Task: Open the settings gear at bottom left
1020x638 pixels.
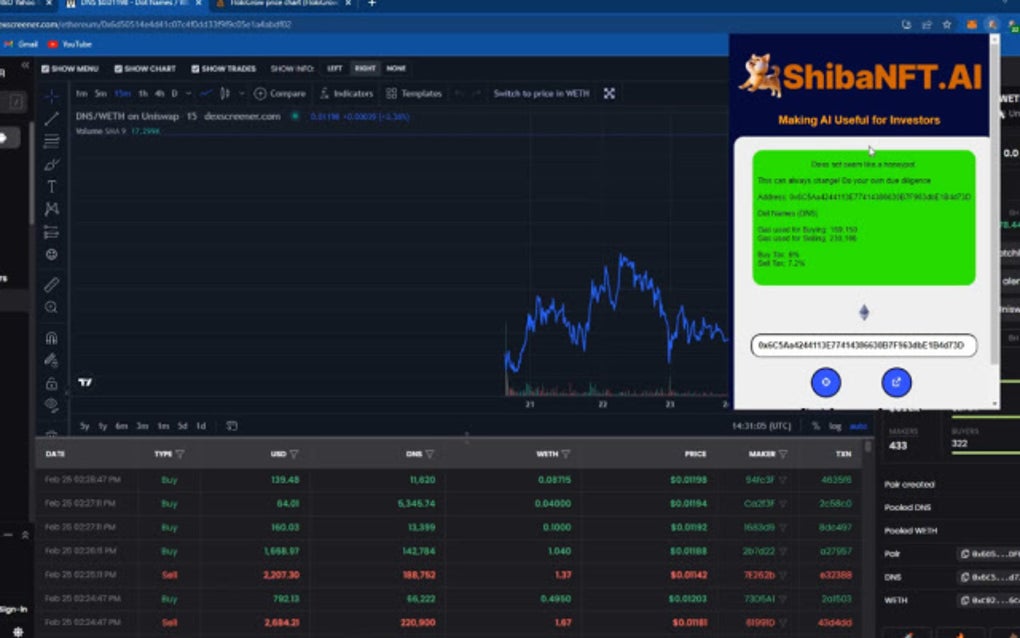Action: coord(18,631)
